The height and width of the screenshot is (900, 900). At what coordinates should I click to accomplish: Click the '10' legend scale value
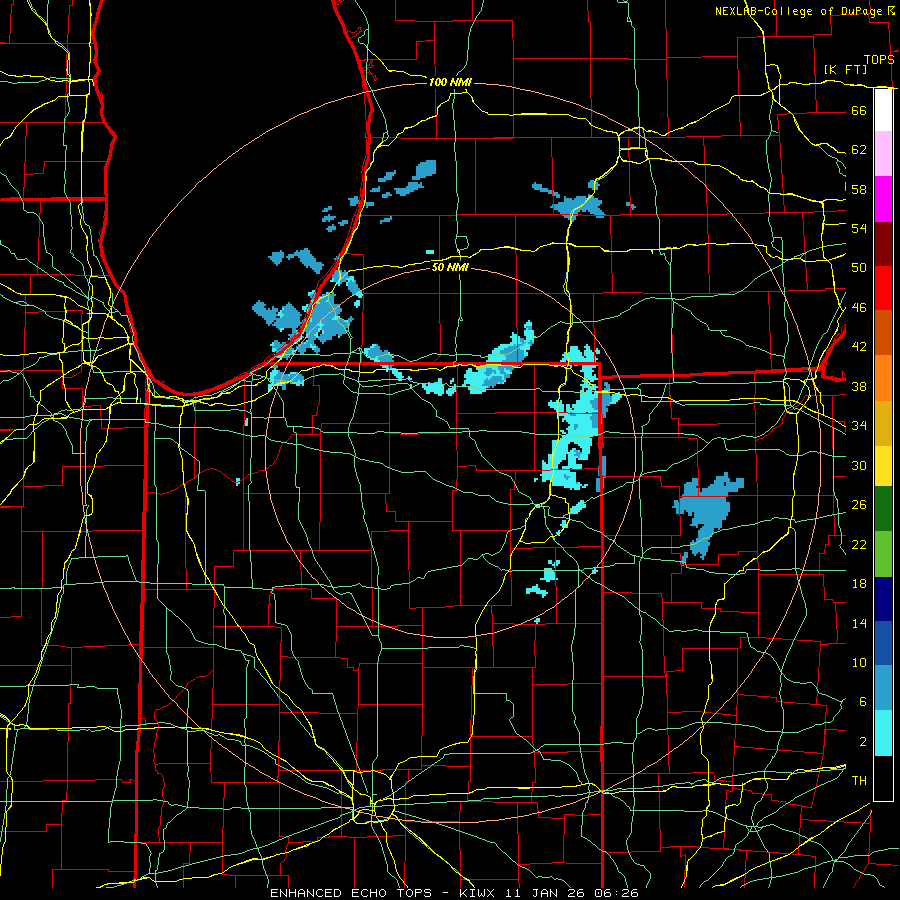click(859, 663)
